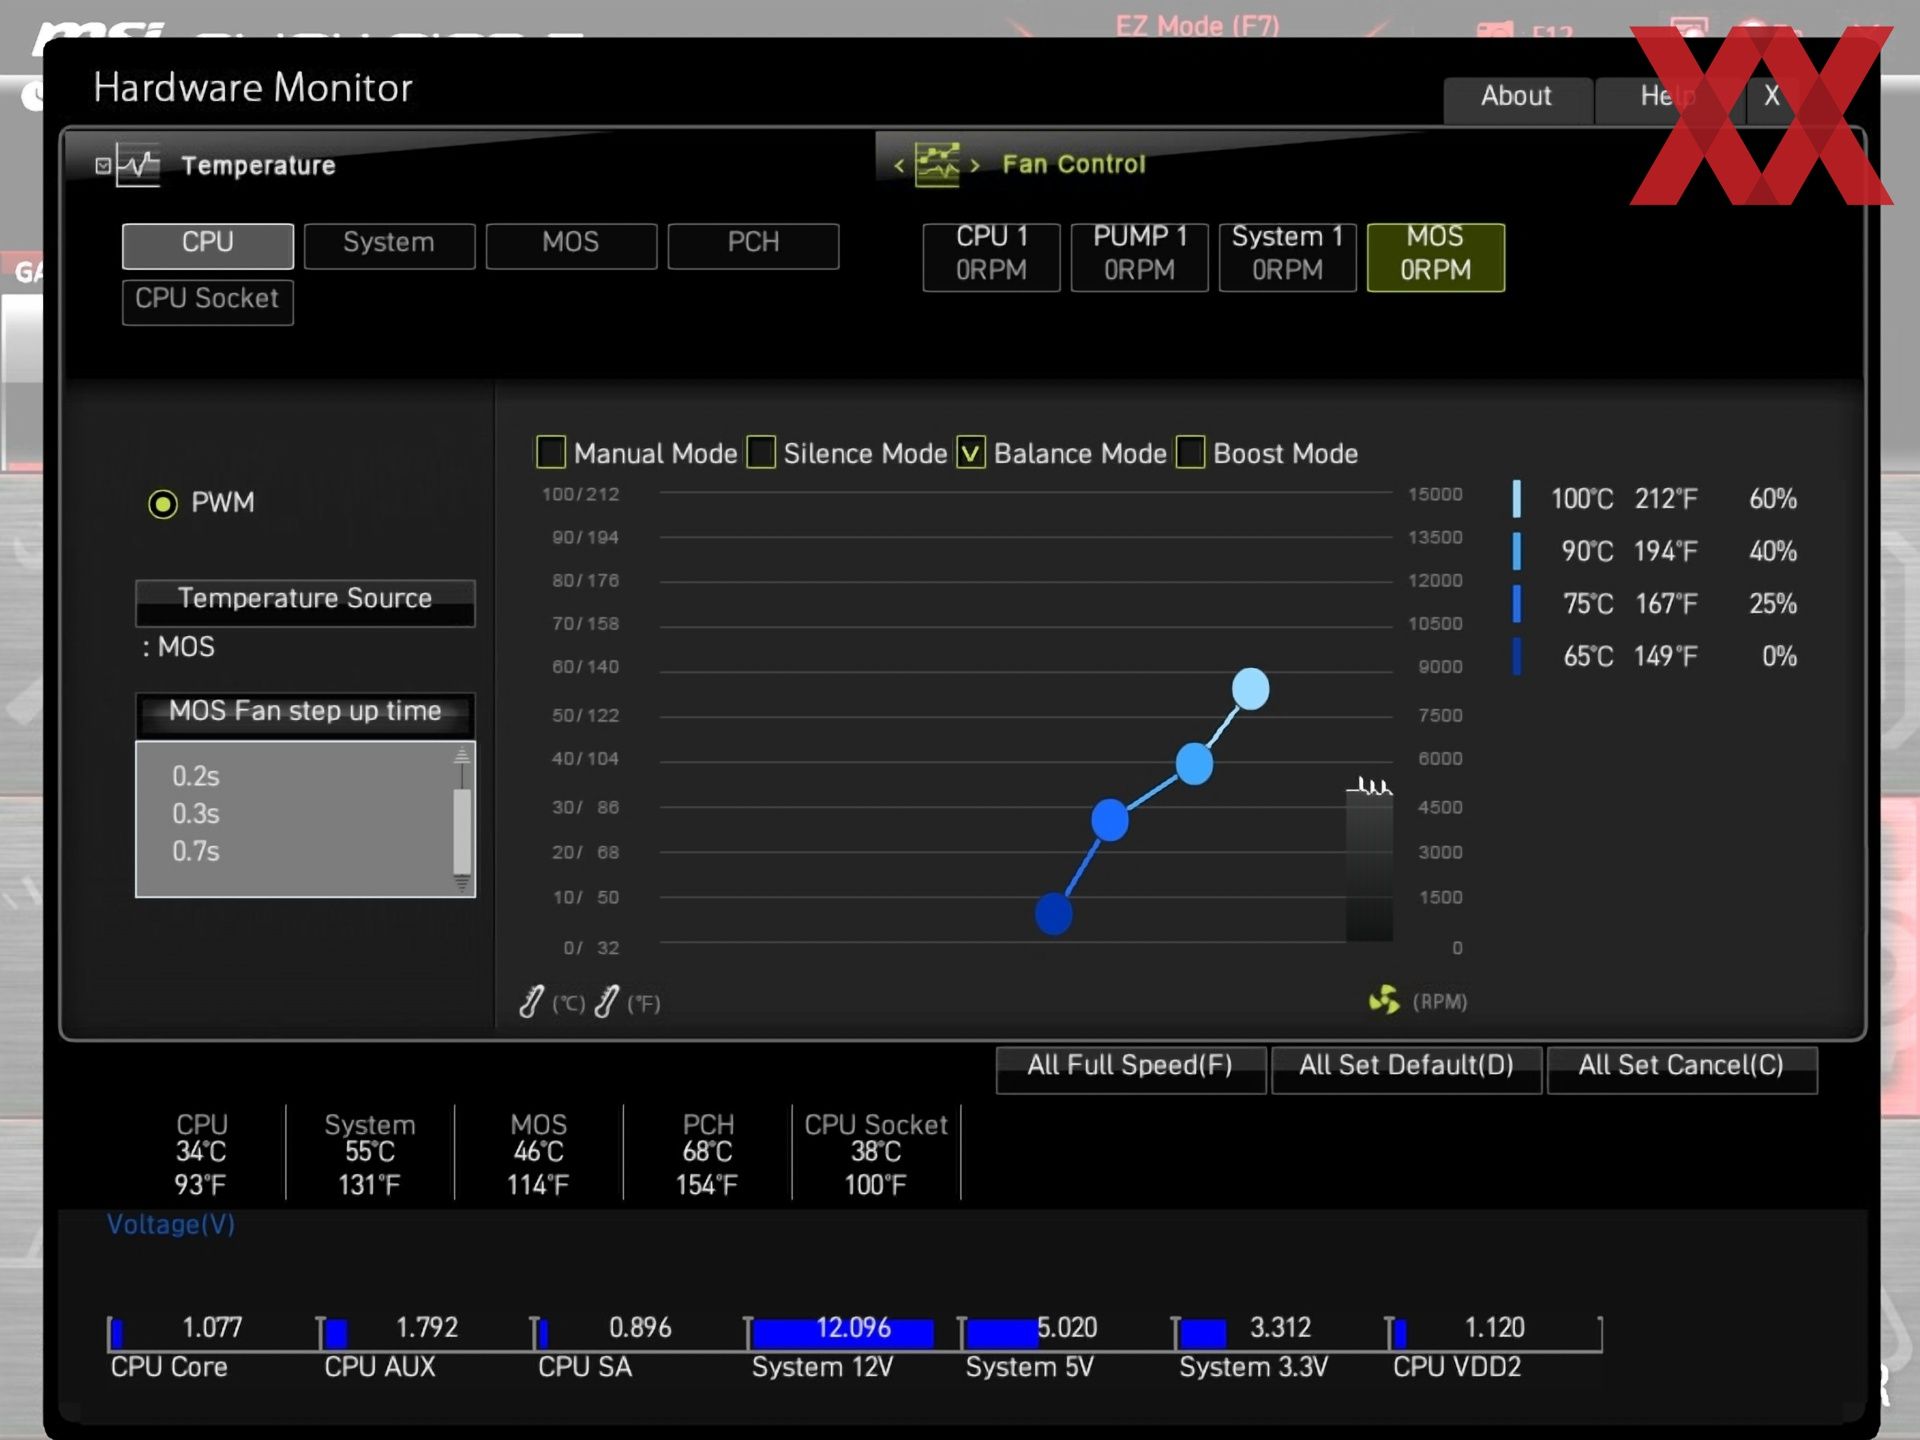Click the 40% value for 90°C

pyautogui.click(x=1773, y=551)
